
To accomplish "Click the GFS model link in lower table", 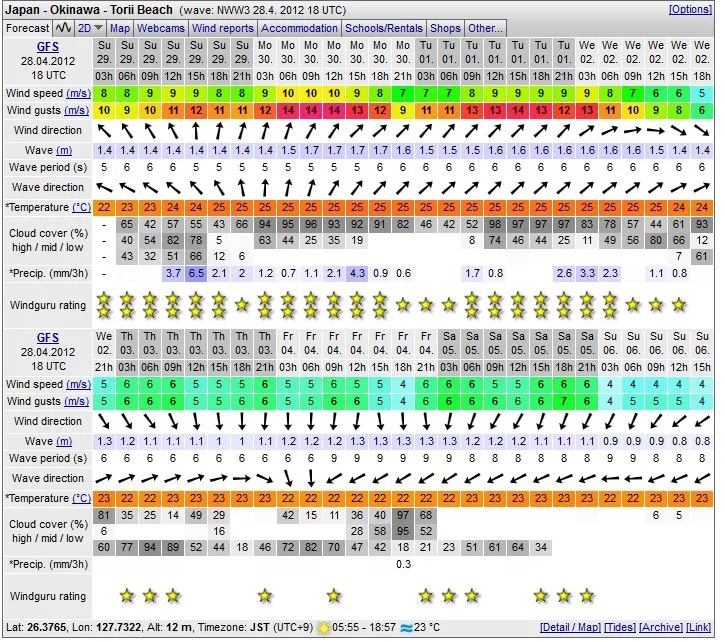I will (48, 338).
